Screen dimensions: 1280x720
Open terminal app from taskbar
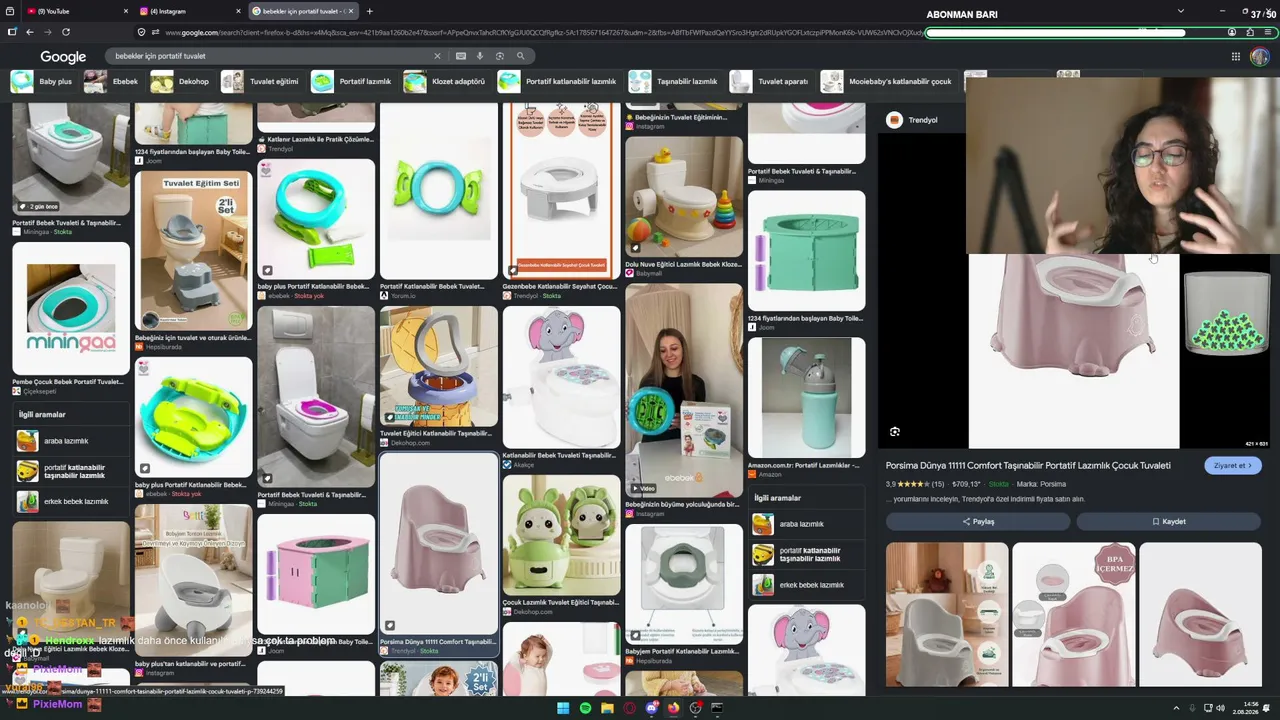(717, 708)
